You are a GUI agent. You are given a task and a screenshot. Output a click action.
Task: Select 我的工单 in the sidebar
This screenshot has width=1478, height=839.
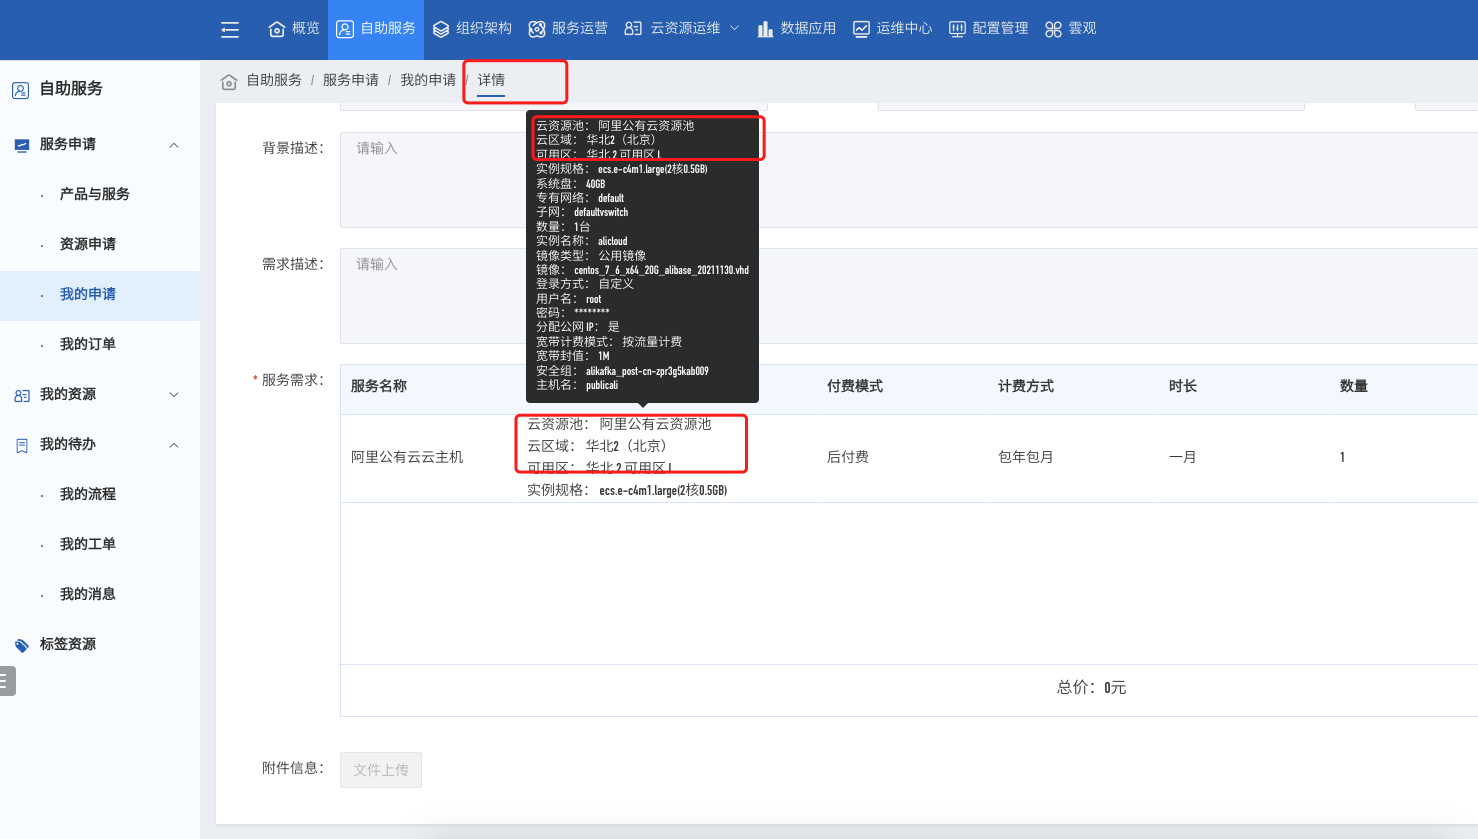click(88, 544)
